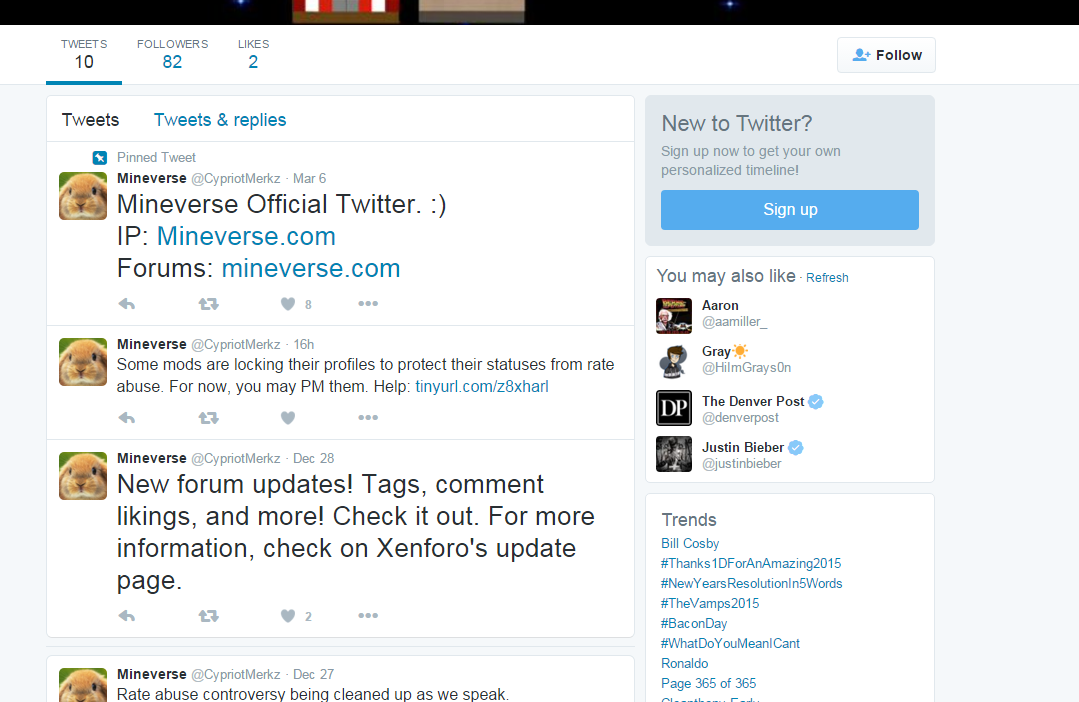
Task: Open the tinyurl.com/z8xharl help link
Action: (x=482, y=387)
